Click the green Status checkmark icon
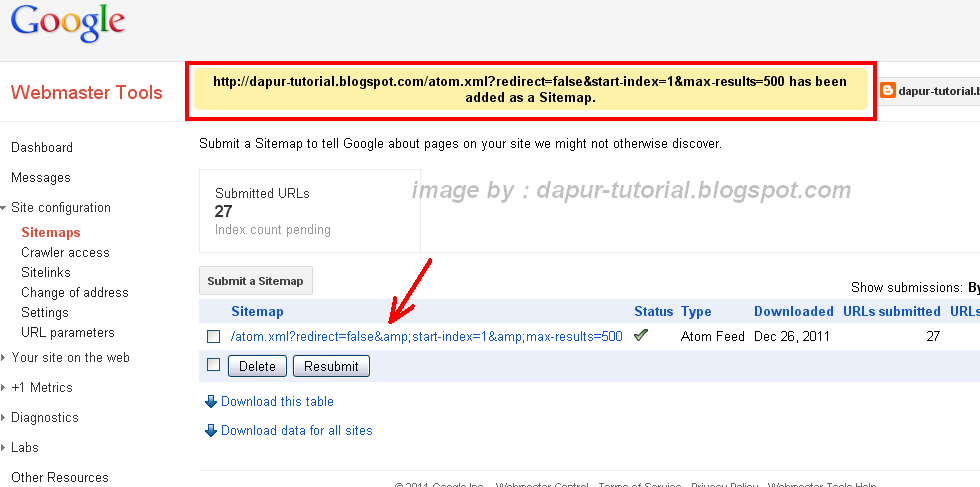Viewport: 980px width, 487px height. coord(640,336)
